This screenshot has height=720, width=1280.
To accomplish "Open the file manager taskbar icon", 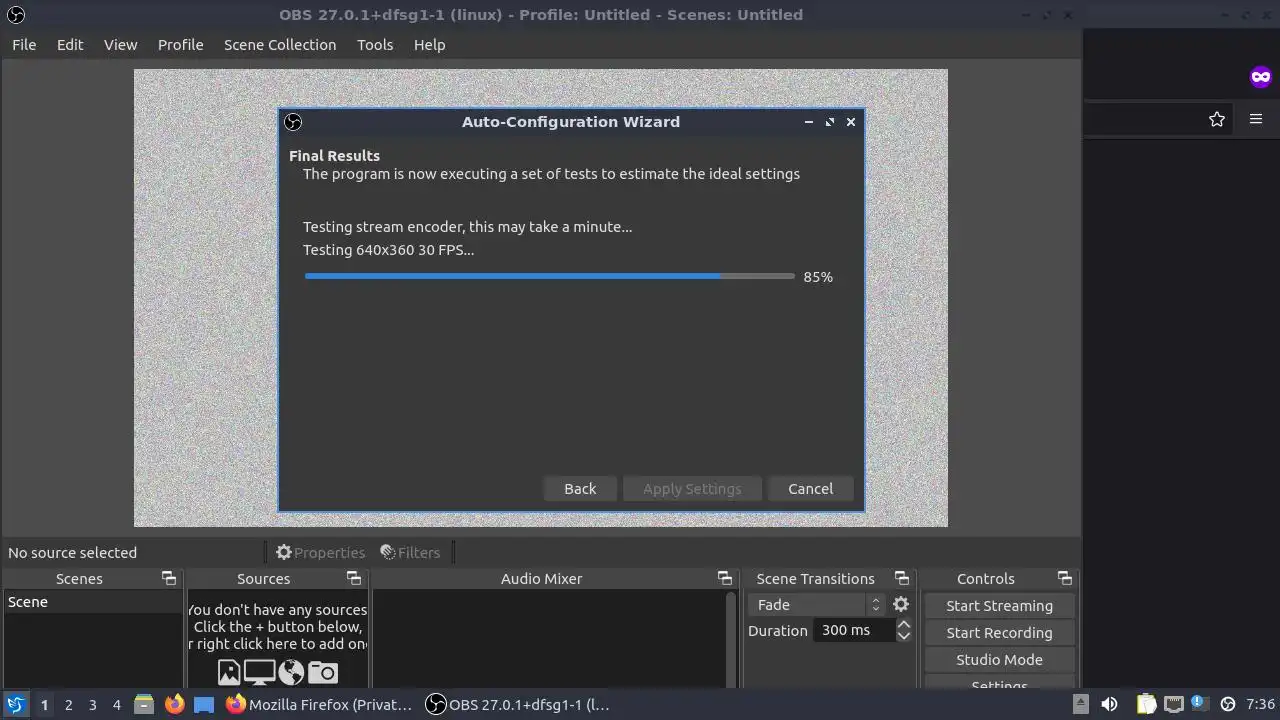I will [144, 704].
